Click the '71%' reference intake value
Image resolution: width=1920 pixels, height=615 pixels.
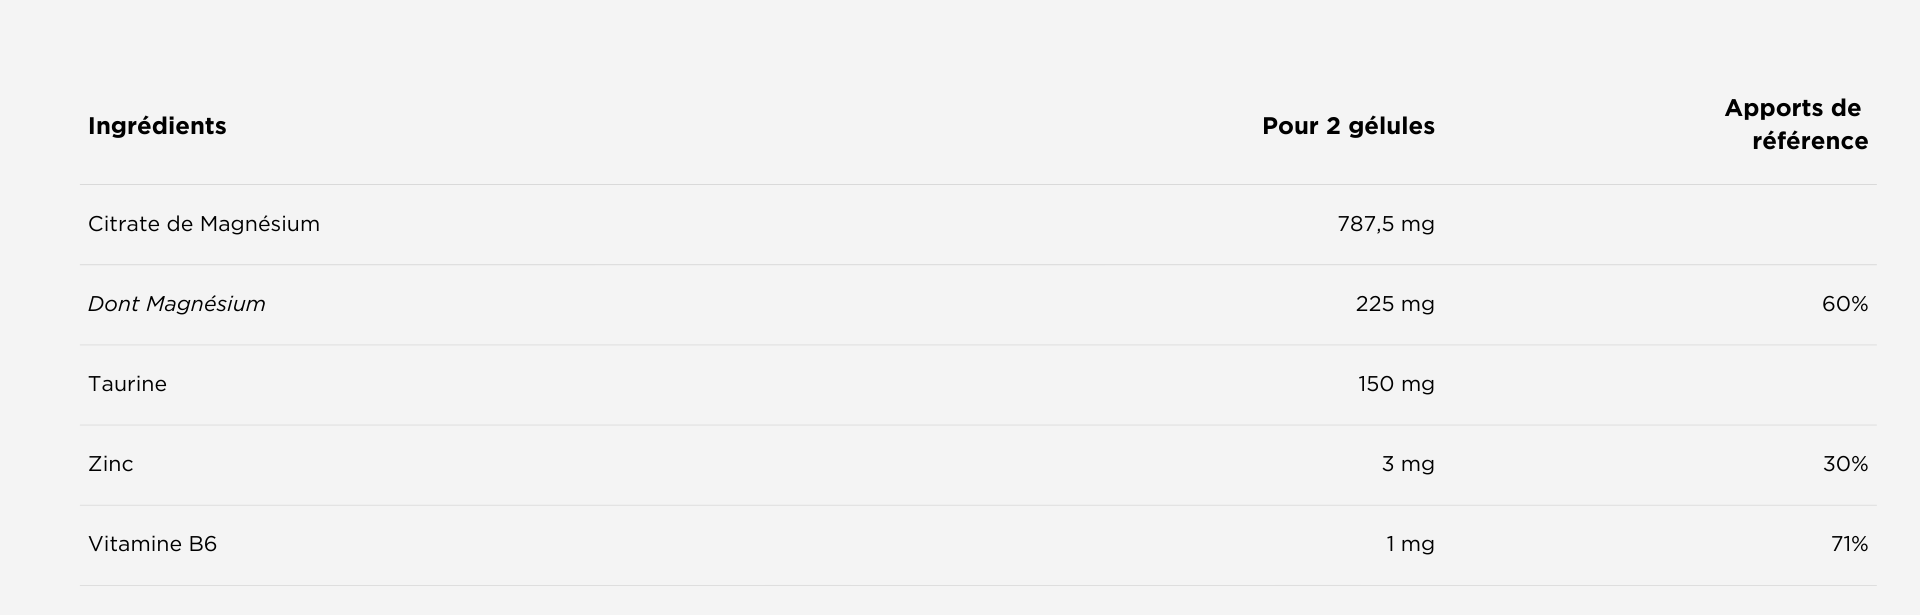(x=1849, y=544)
